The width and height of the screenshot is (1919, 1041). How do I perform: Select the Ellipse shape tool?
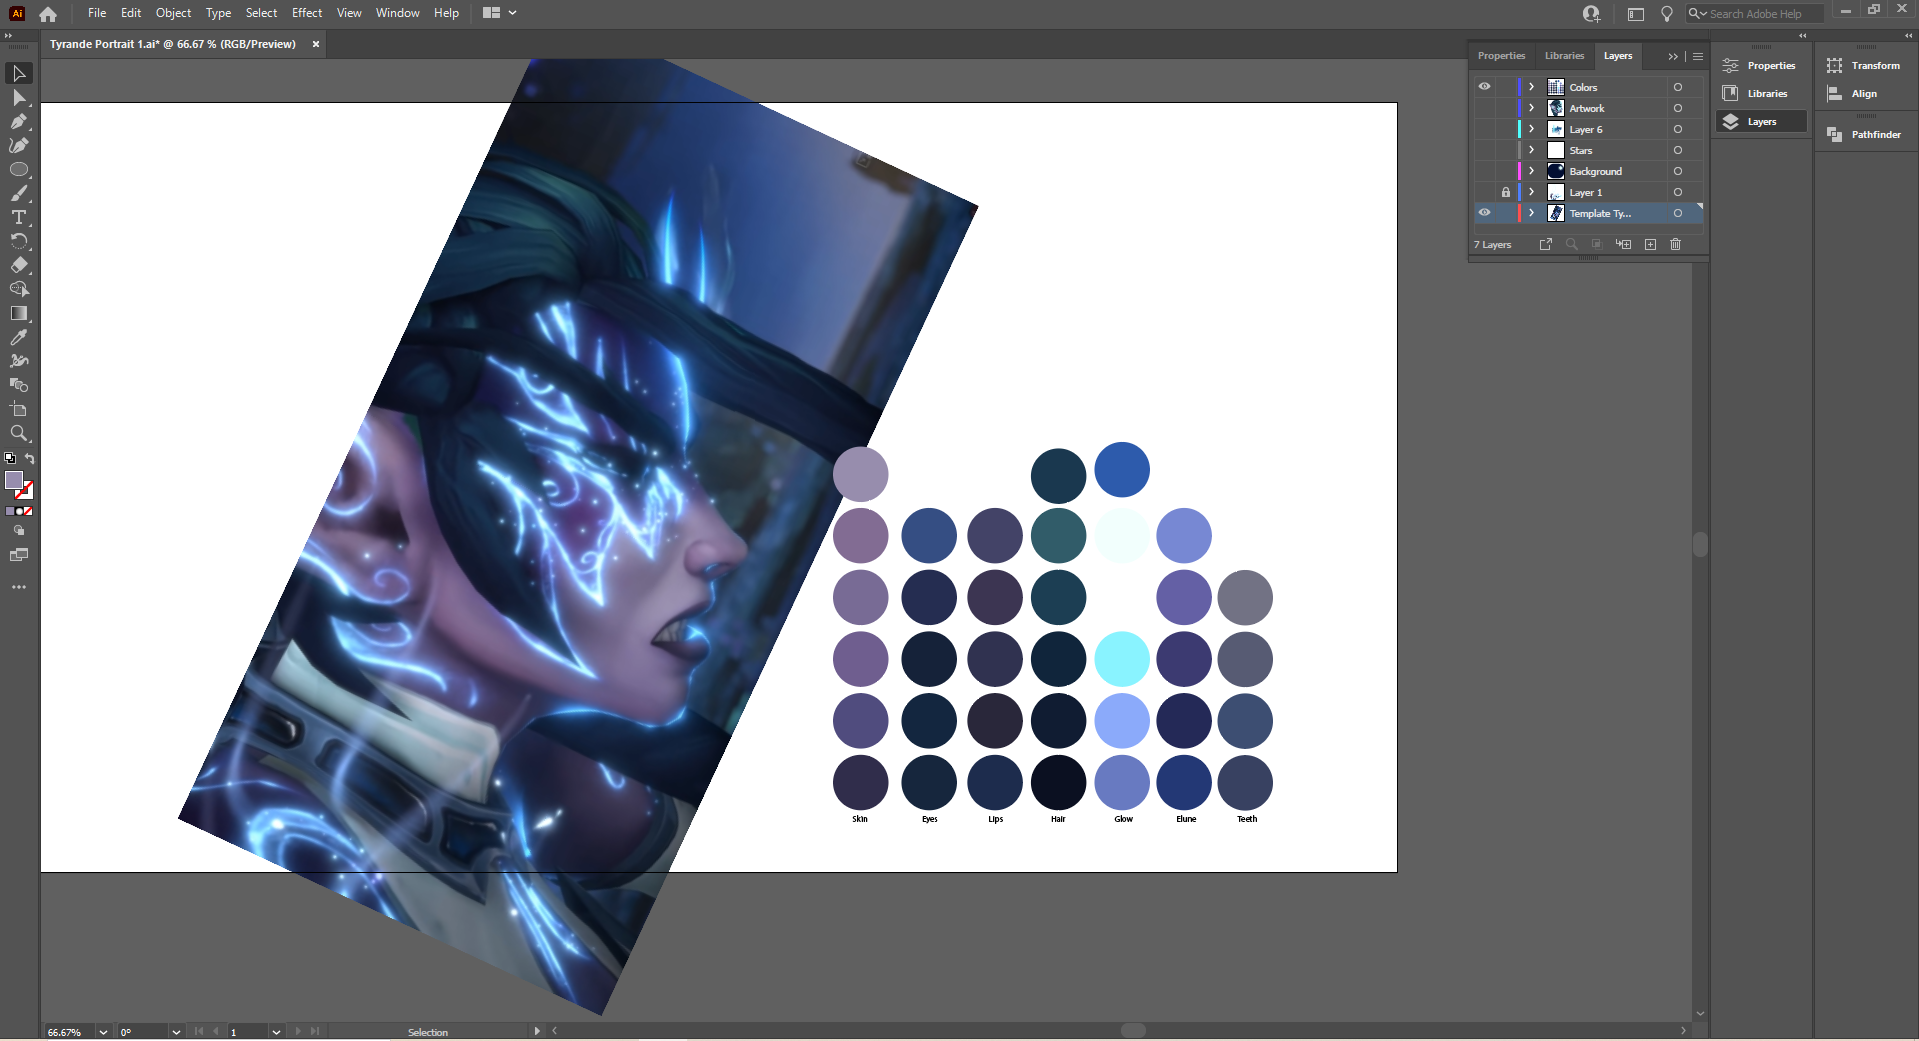coord(19,170)
